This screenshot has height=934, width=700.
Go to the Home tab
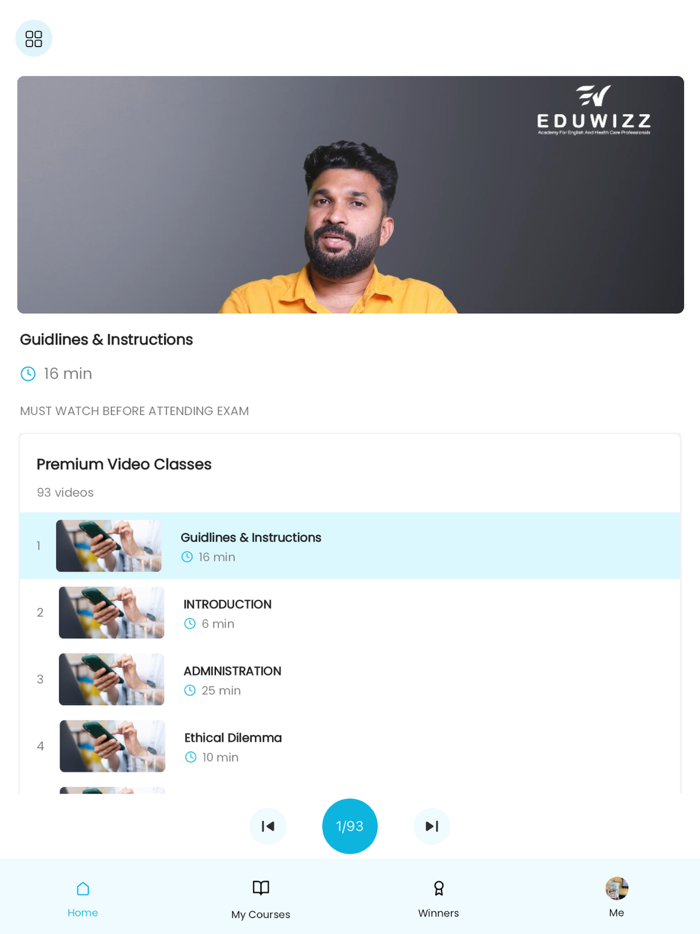[x=83, y=899]
